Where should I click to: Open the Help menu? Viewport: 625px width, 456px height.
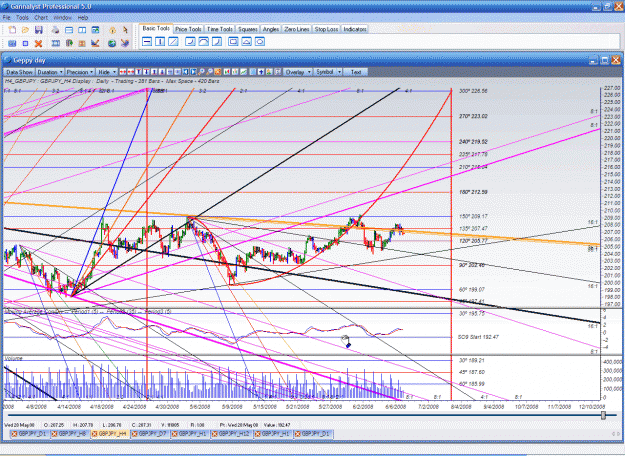click(83, 18)
